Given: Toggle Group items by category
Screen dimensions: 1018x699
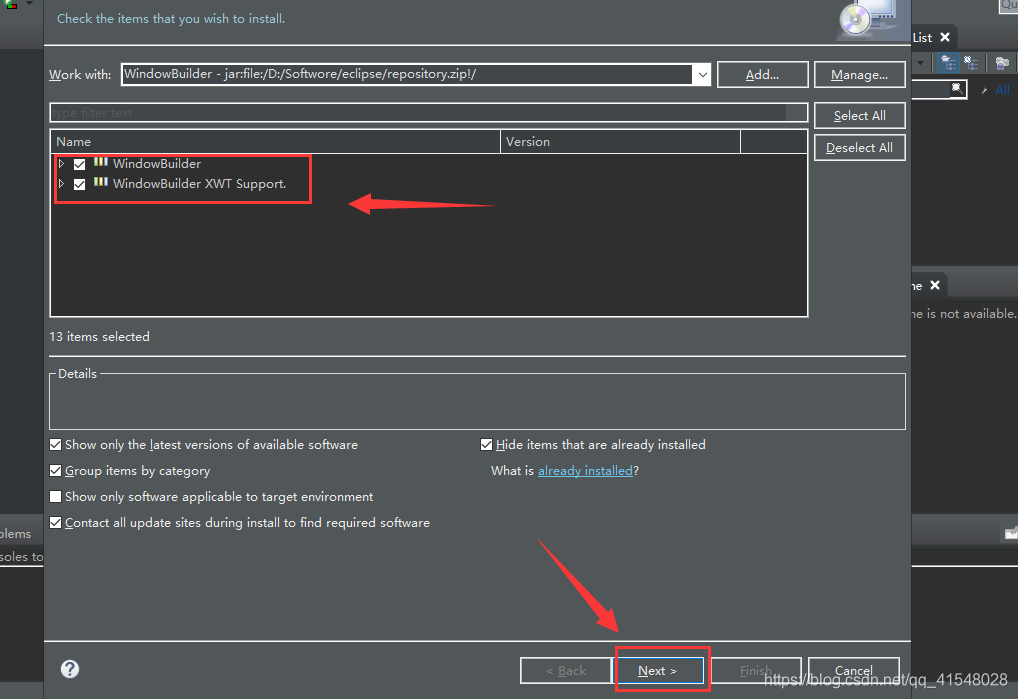Looking at the screenshot, I should 56,471.
